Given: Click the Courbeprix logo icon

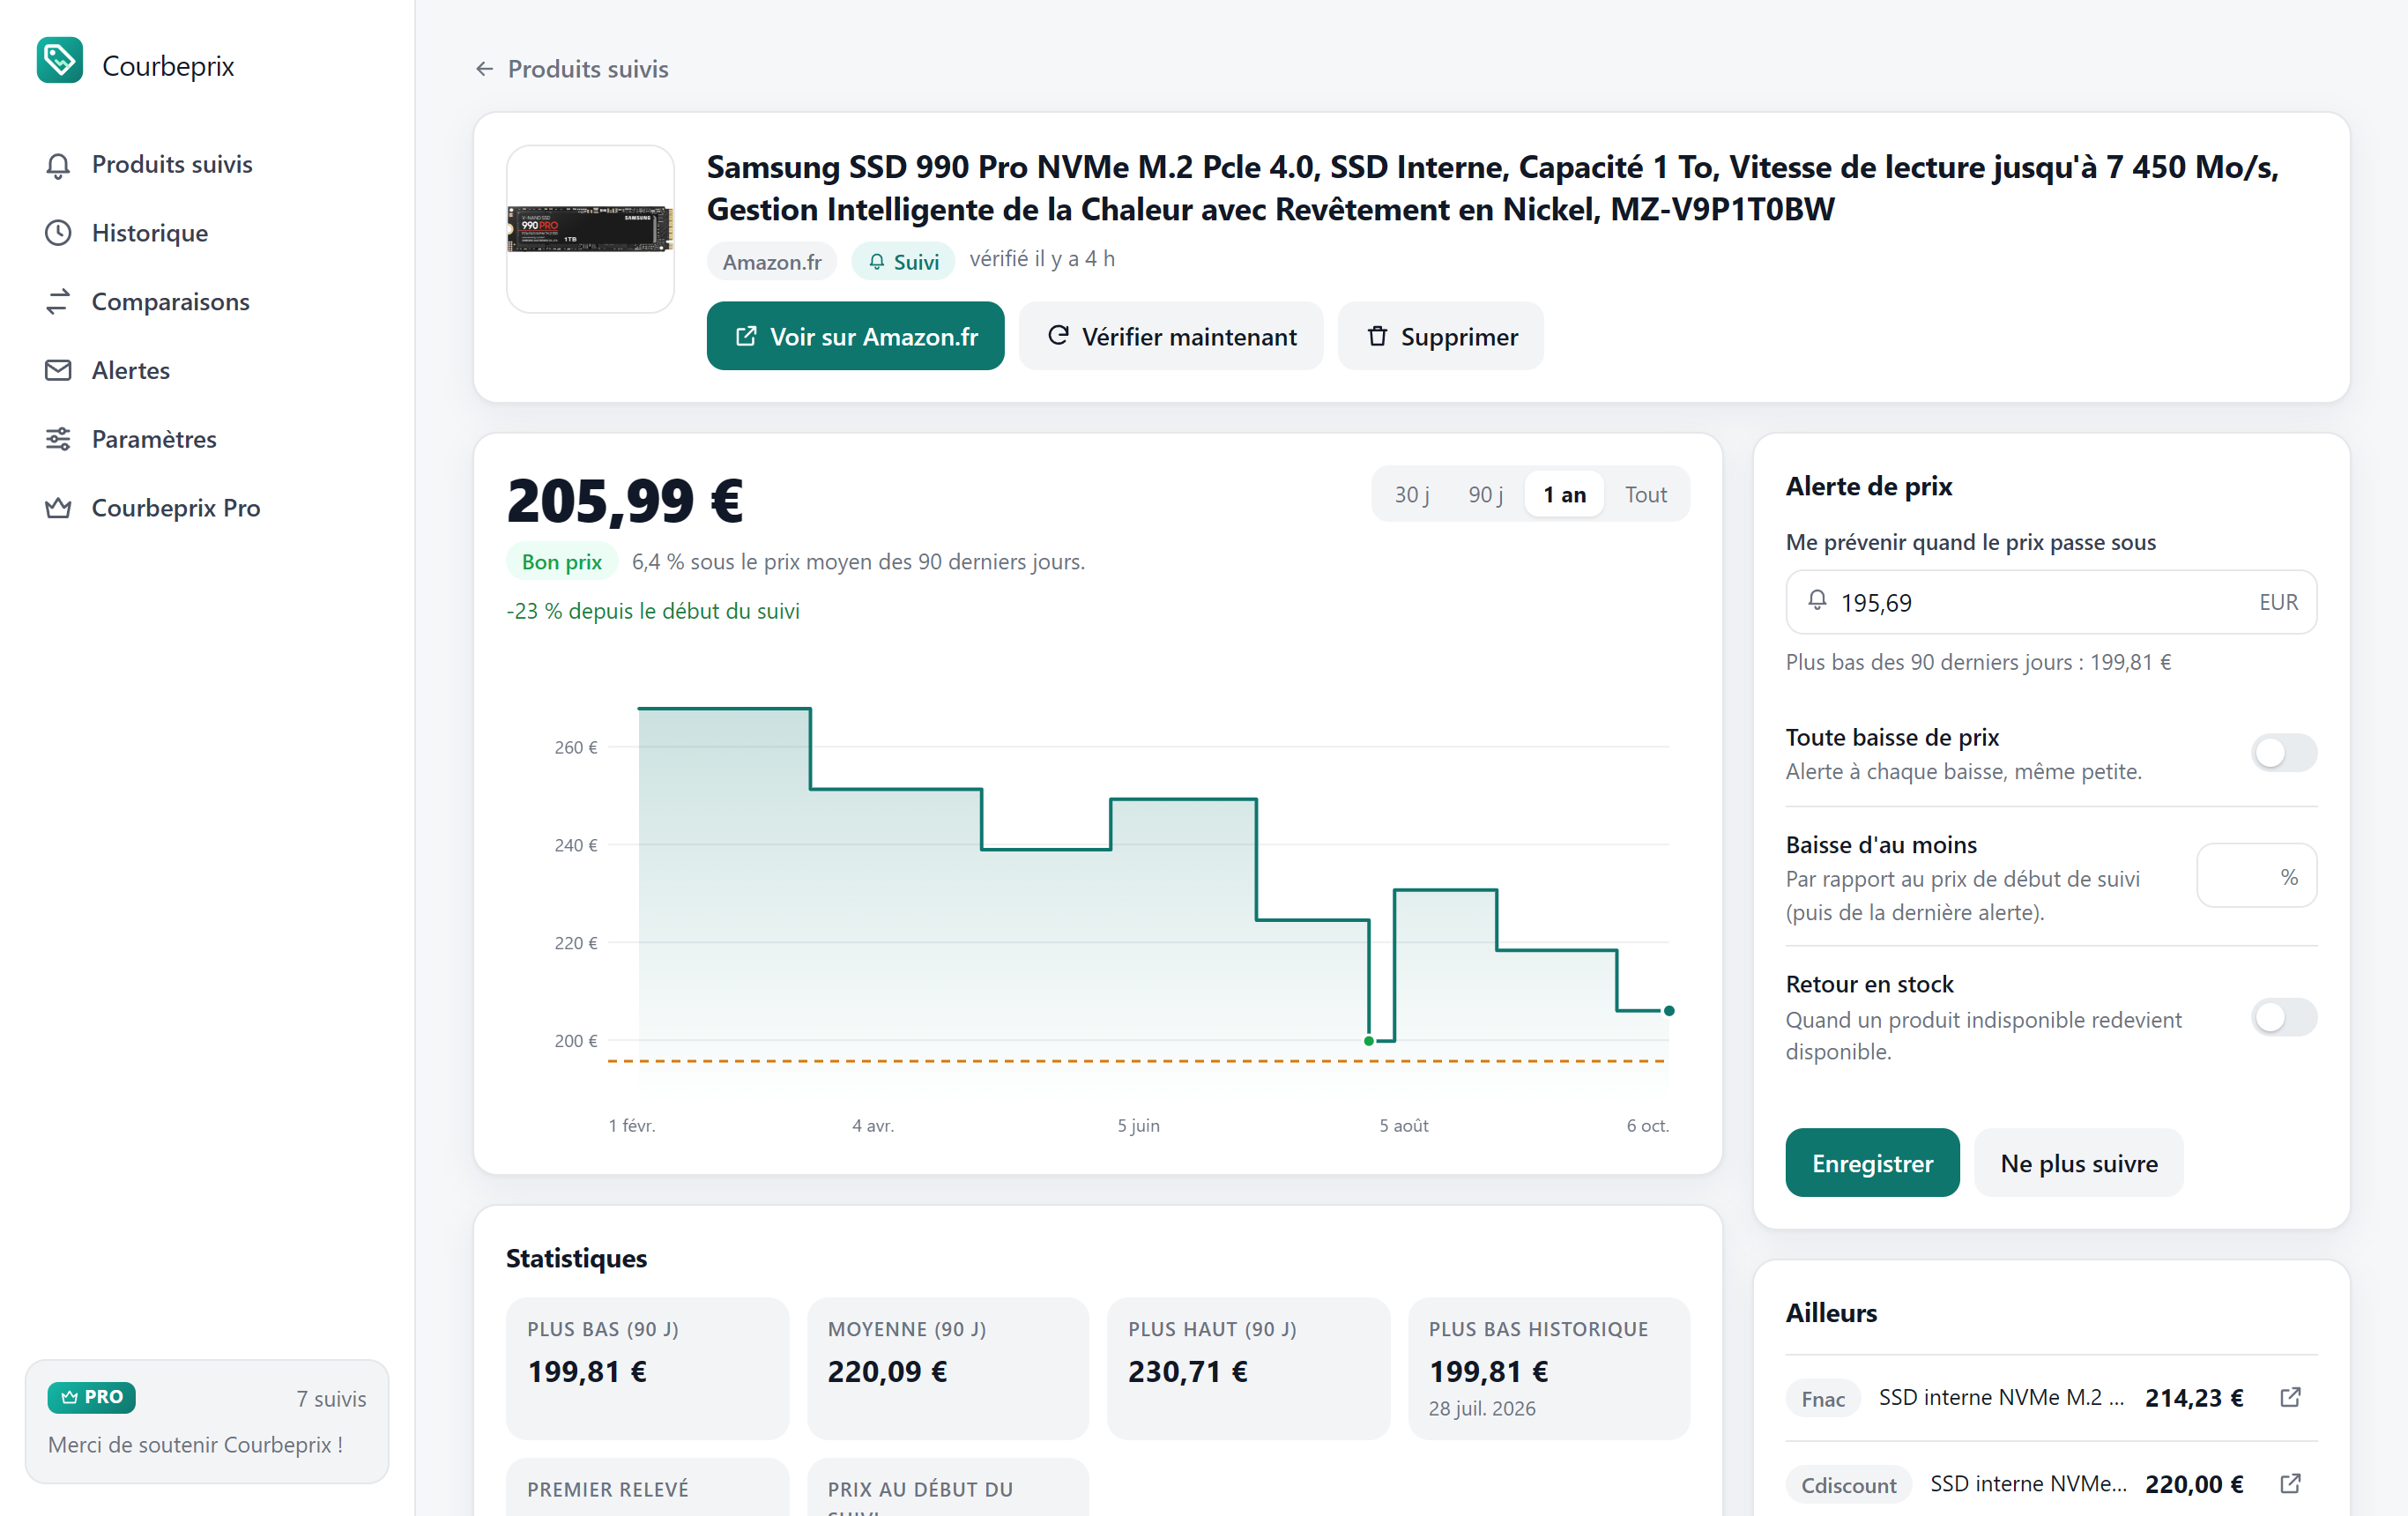Looking at the screenshot, I should click(60, 60).
